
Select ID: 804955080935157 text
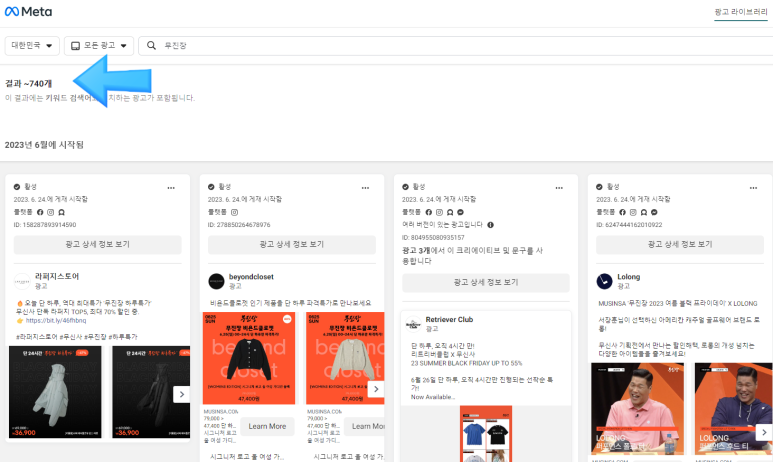433,238
